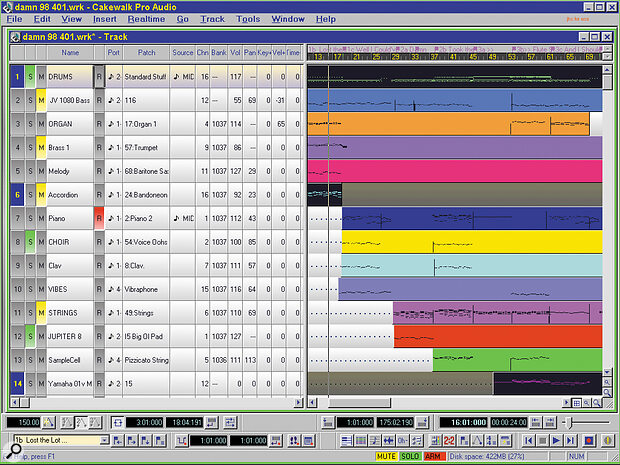Select the orange ORGAN clip
Screen dimensions: 620x465
coord(448,124)
